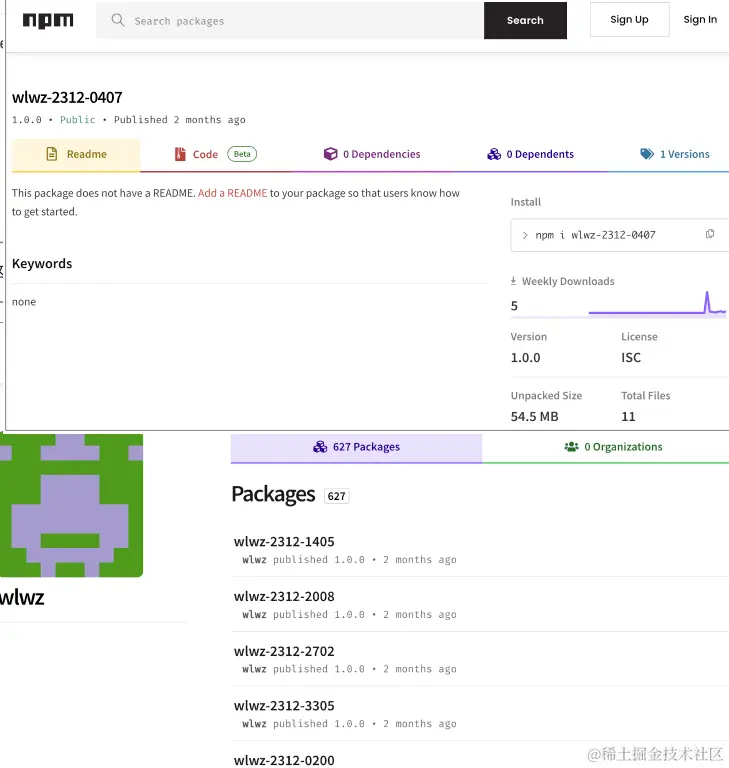Click the black Search button
The width and height of the screenshot is (729, 768).
(x=525, y=21)
